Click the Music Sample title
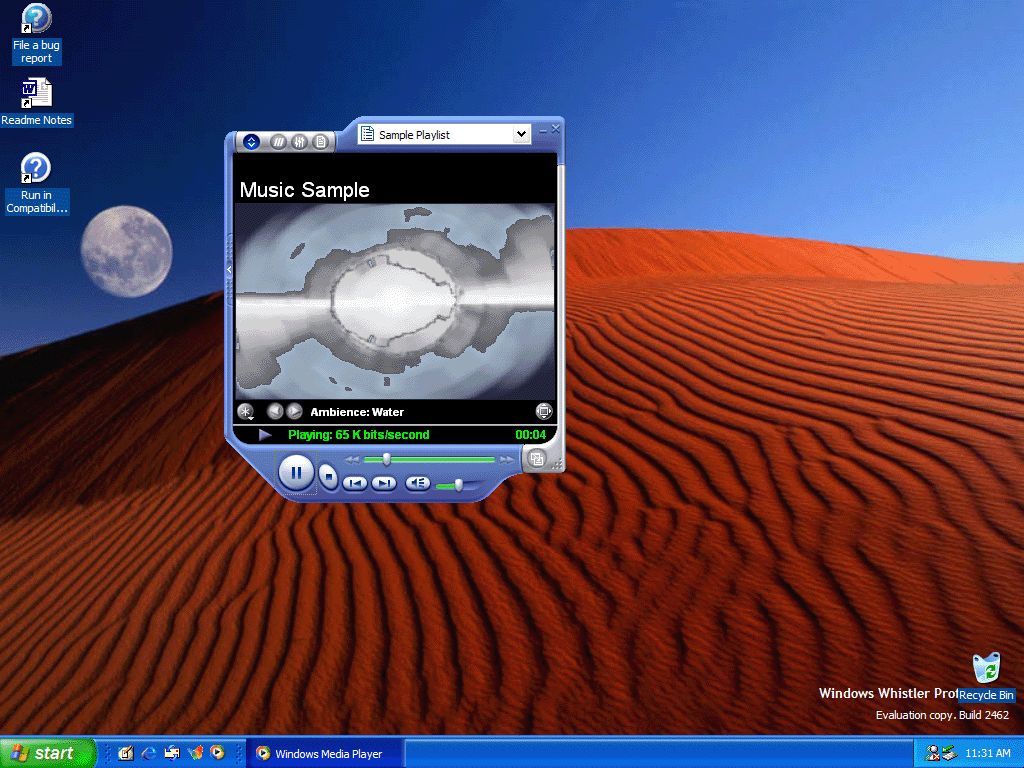Image resolution: width=1024 pixels, height=768 pixels. (304, 190)
